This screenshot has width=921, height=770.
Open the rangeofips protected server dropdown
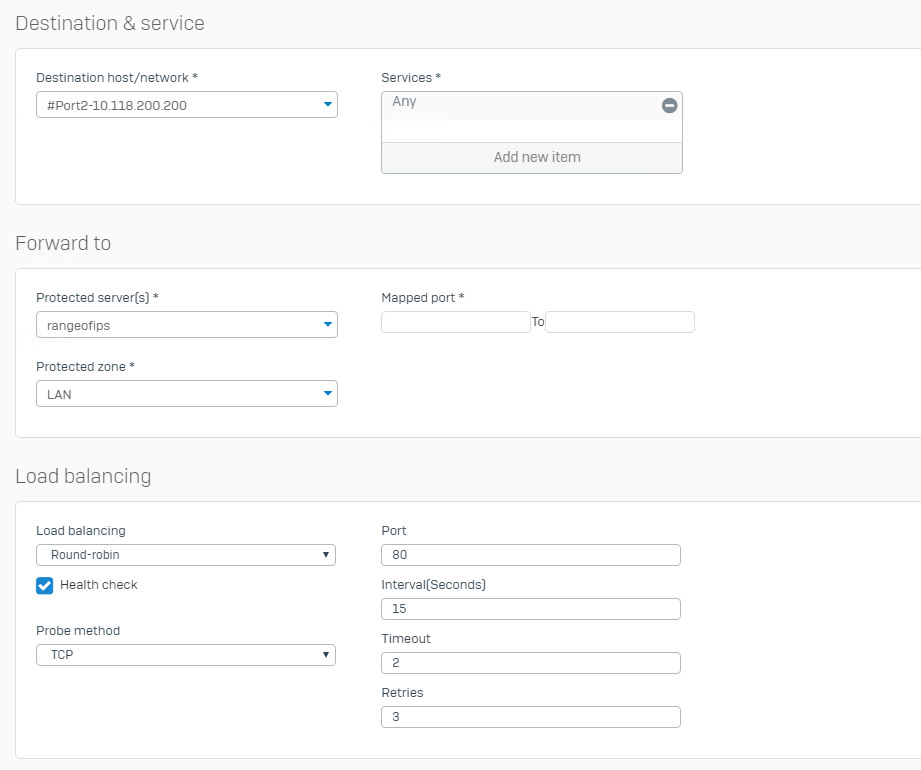tap(180, 325)
